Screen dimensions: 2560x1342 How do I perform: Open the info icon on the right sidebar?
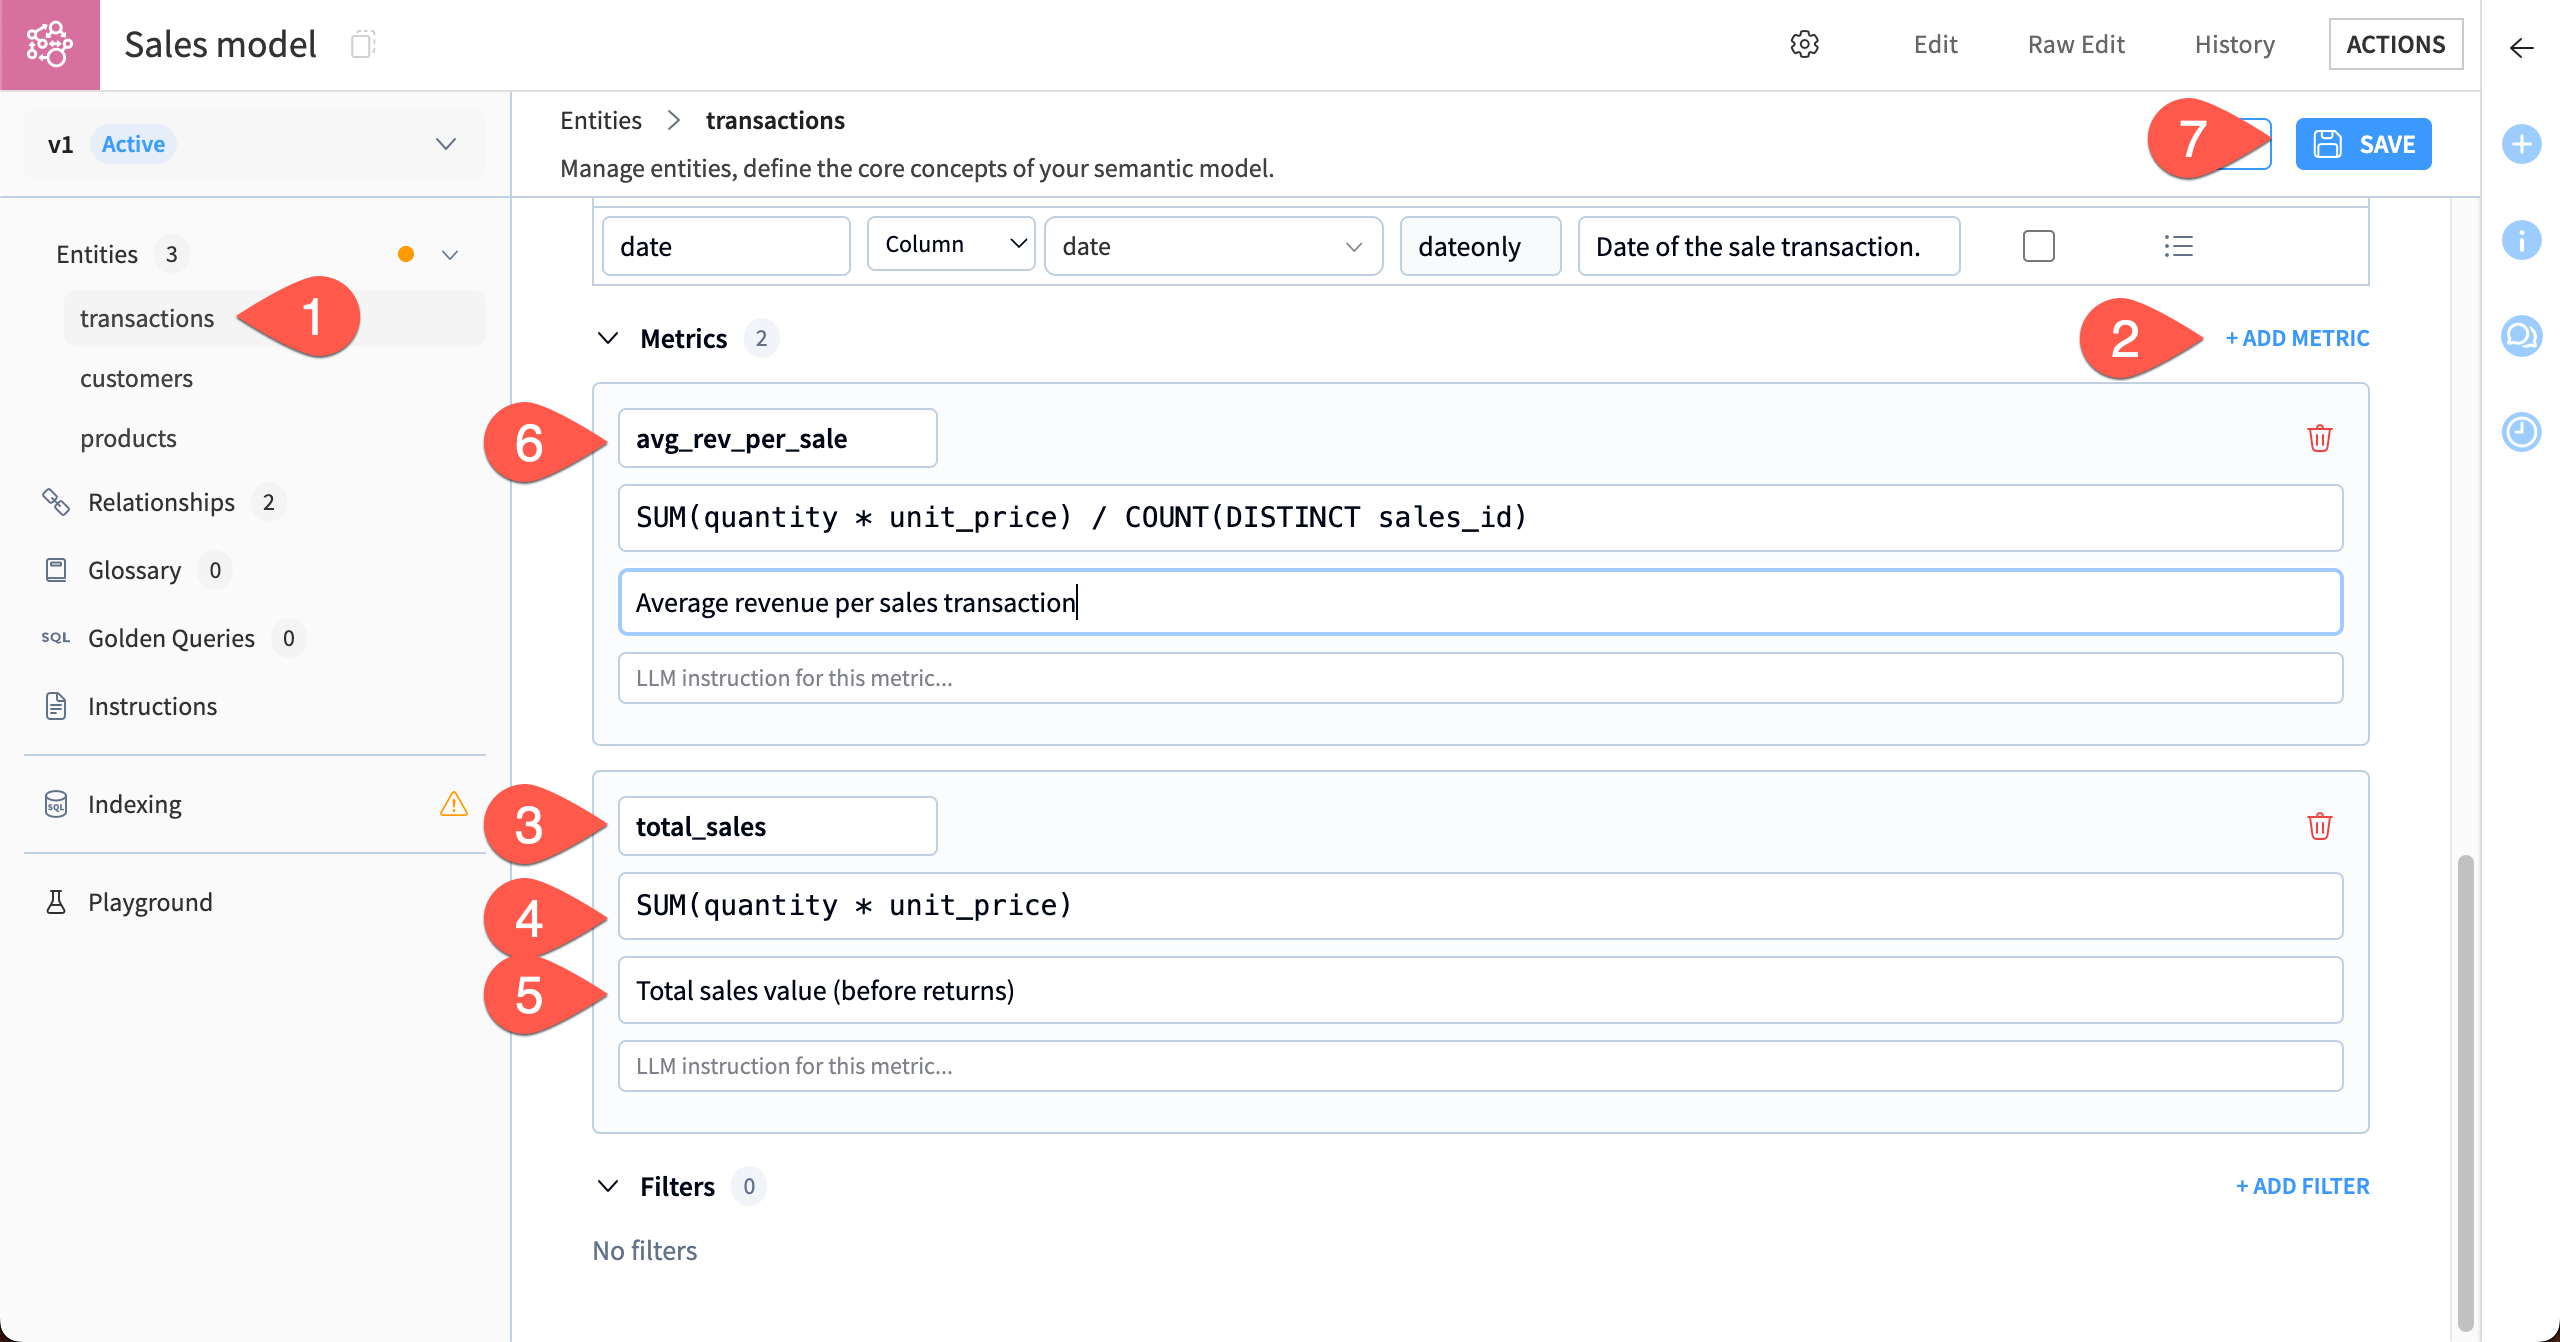point(2522,240)
